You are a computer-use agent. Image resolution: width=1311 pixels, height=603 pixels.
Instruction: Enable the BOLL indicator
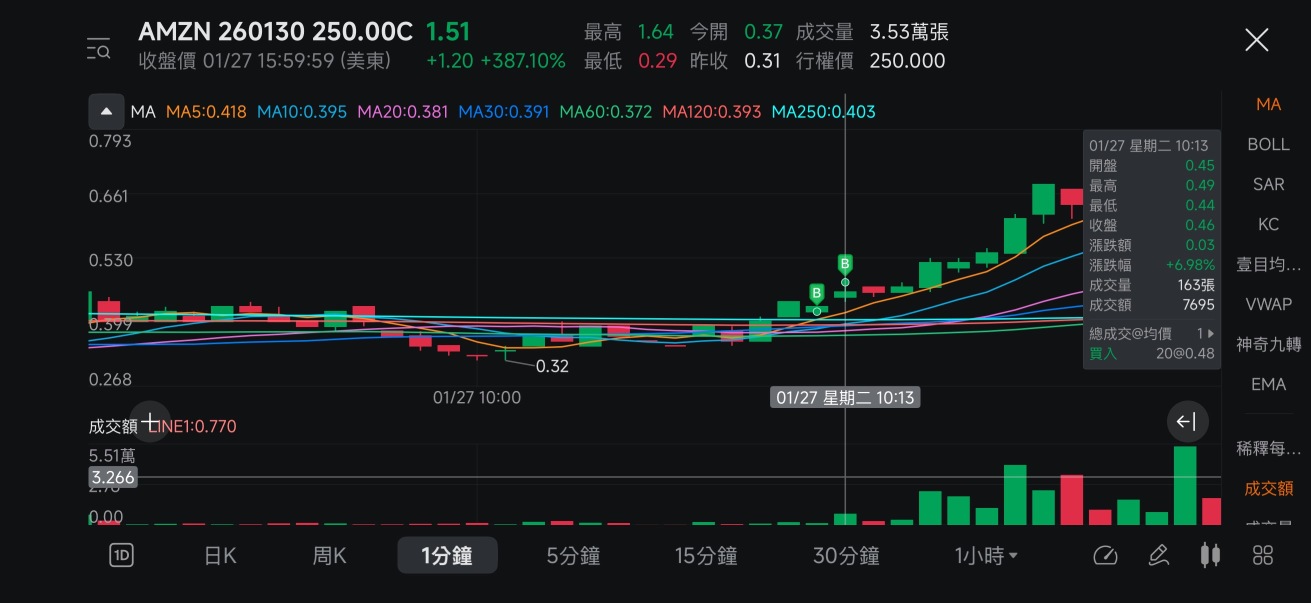[1268, 144]
